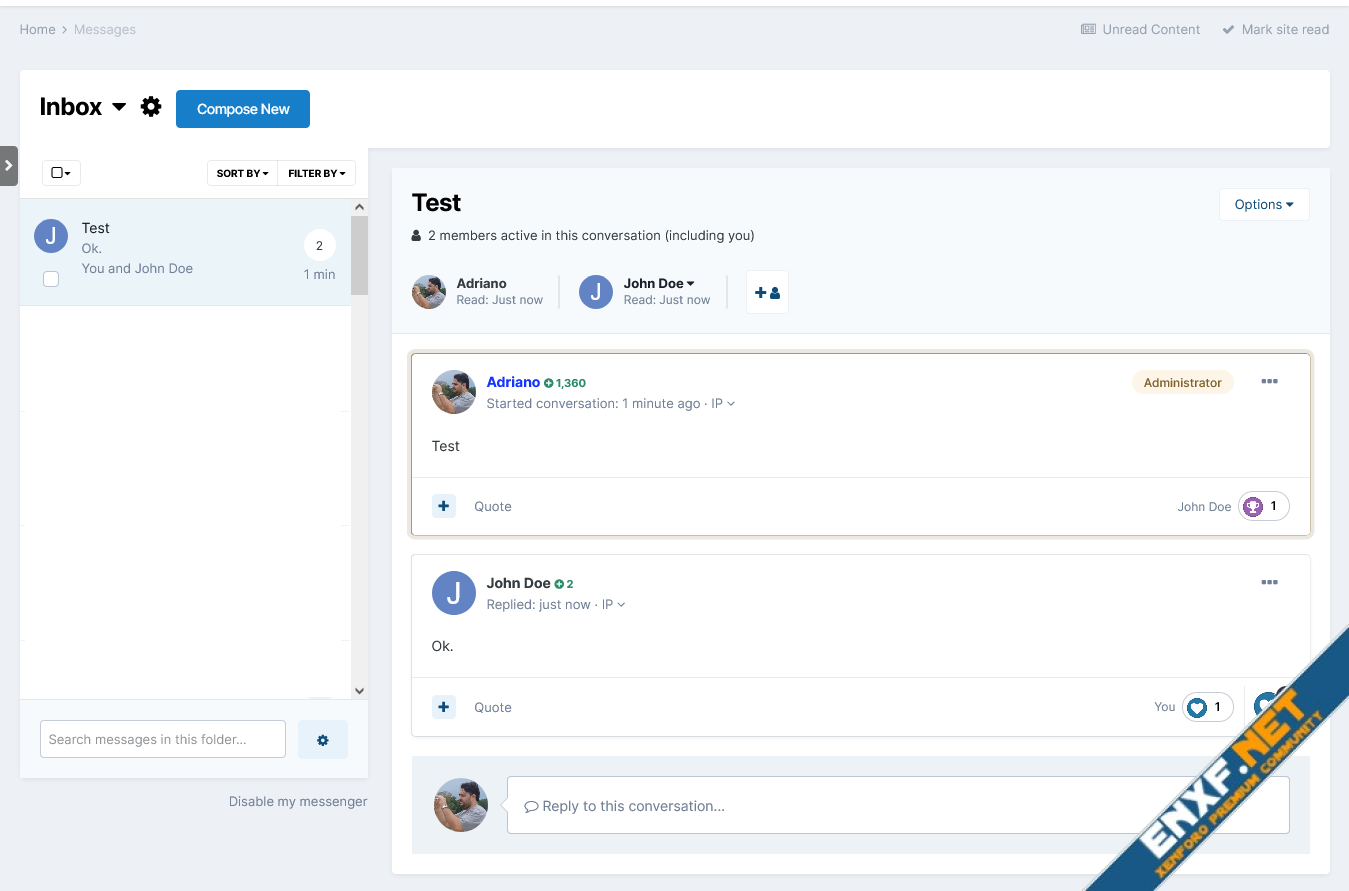Click the add participant icon

pos(767,292)
